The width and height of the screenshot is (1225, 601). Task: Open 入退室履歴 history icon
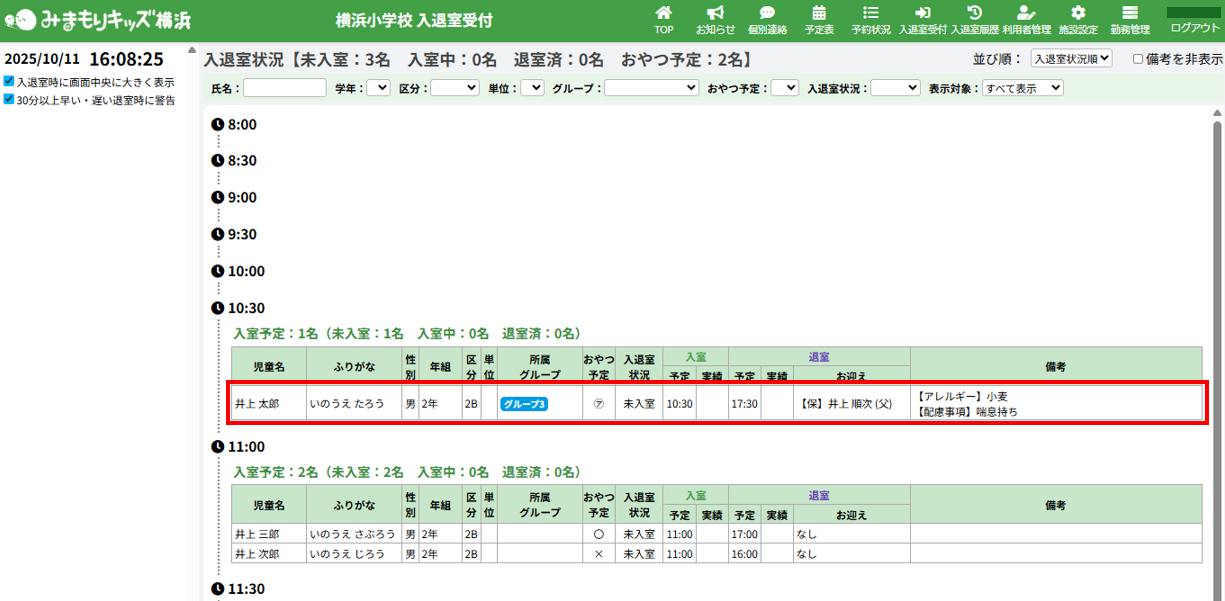pos(974,13)
